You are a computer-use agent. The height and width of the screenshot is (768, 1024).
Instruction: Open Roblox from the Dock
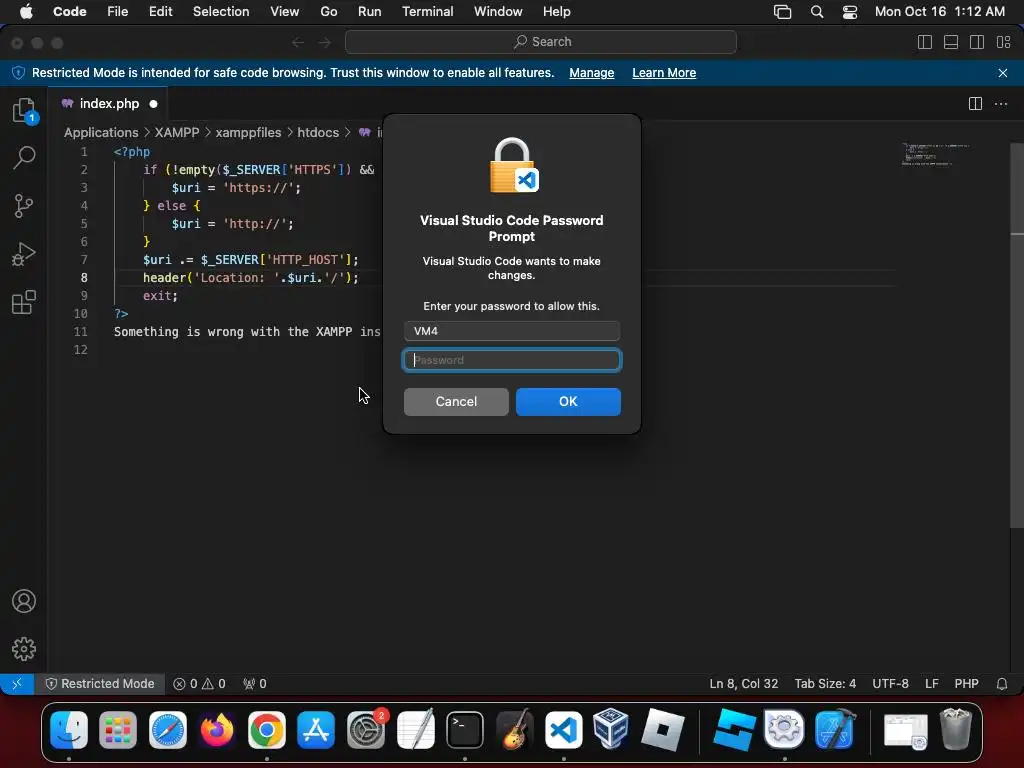point(662,729)
